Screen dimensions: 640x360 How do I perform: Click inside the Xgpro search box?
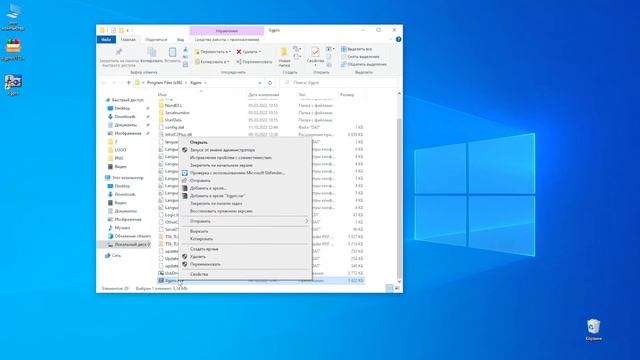(x=338, y=83)
